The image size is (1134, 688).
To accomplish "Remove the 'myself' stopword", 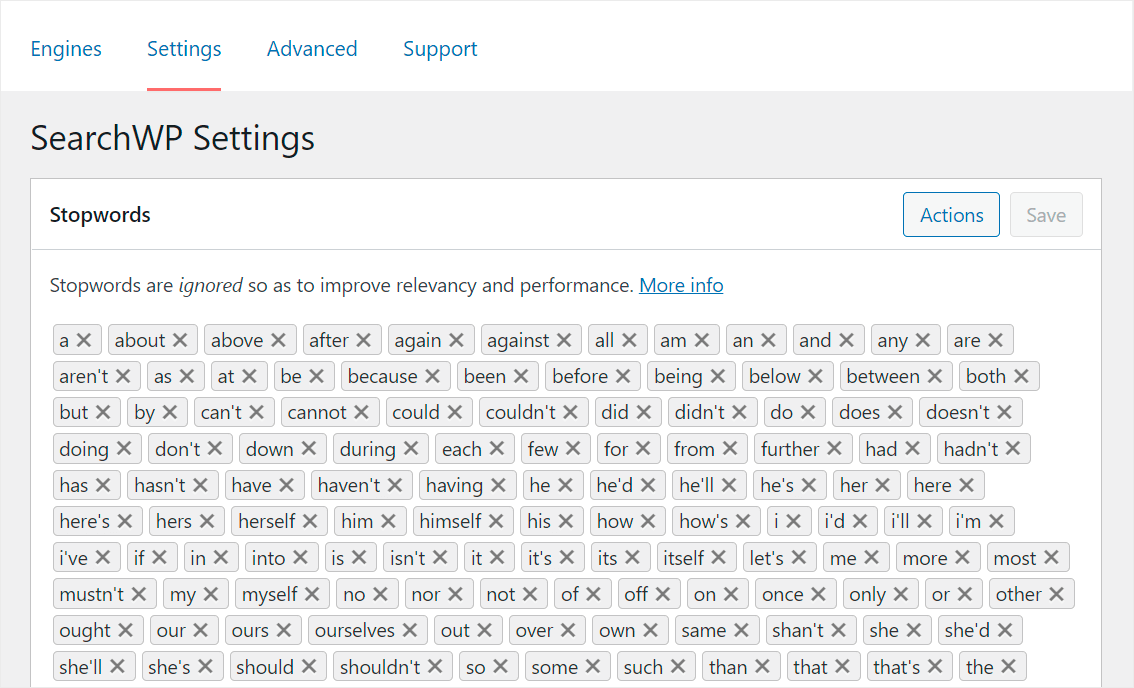I will [312, 594].
